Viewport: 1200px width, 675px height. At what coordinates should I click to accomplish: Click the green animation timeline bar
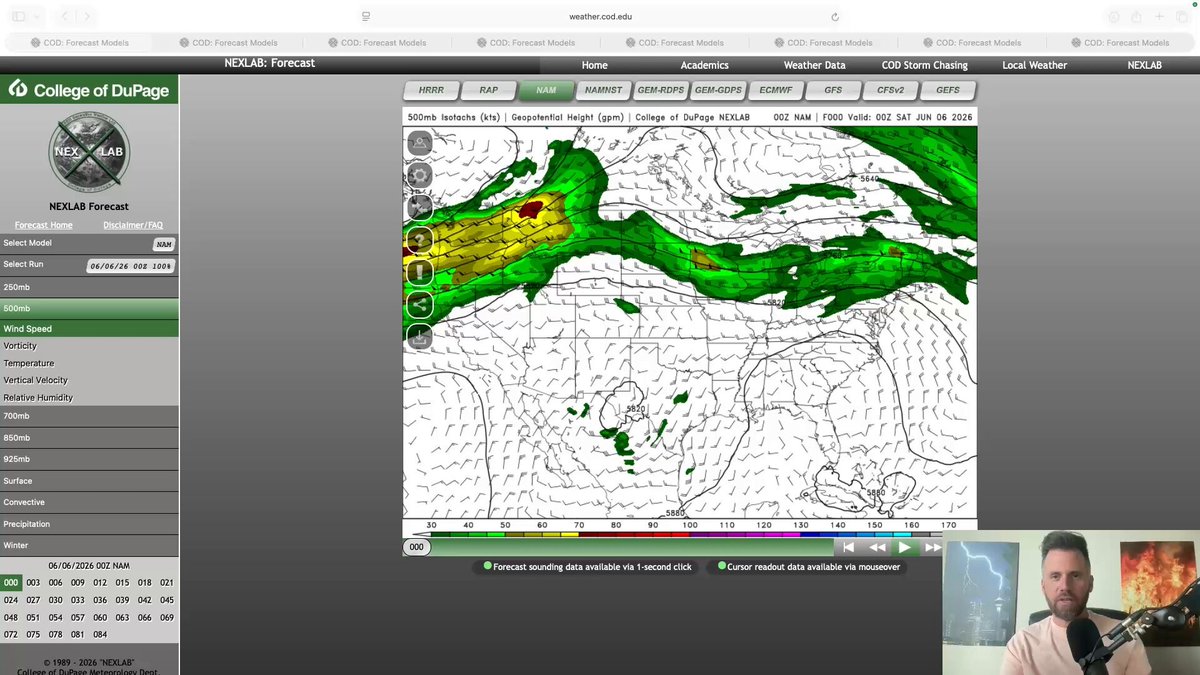tap(633, 547)
